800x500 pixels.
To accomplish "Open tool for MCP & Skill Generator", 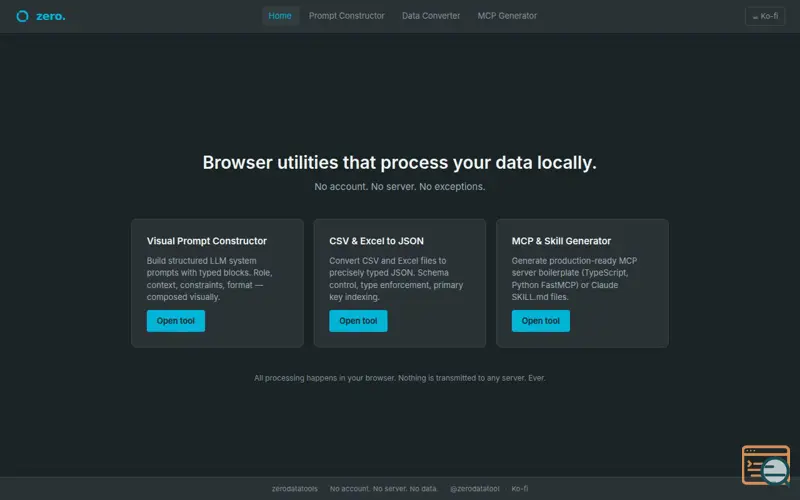I will (x=541, y=321).
